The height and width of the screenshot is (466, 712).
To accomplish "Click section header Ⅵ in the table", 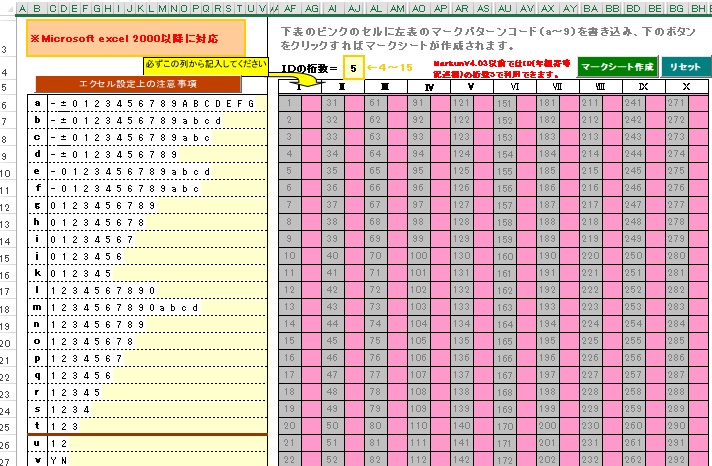I will (x=514, y=86).
